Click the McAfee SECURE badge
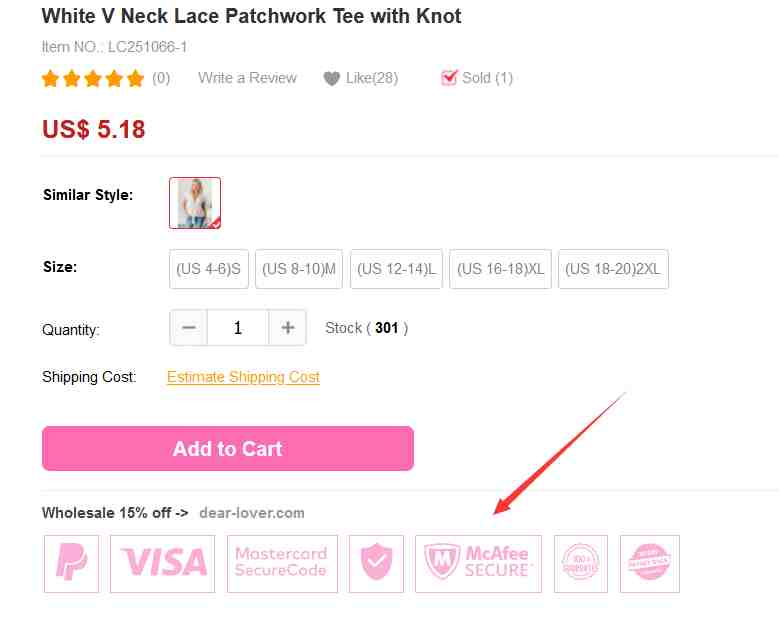This screenshot has height=642, width=779. click(478, 563)
